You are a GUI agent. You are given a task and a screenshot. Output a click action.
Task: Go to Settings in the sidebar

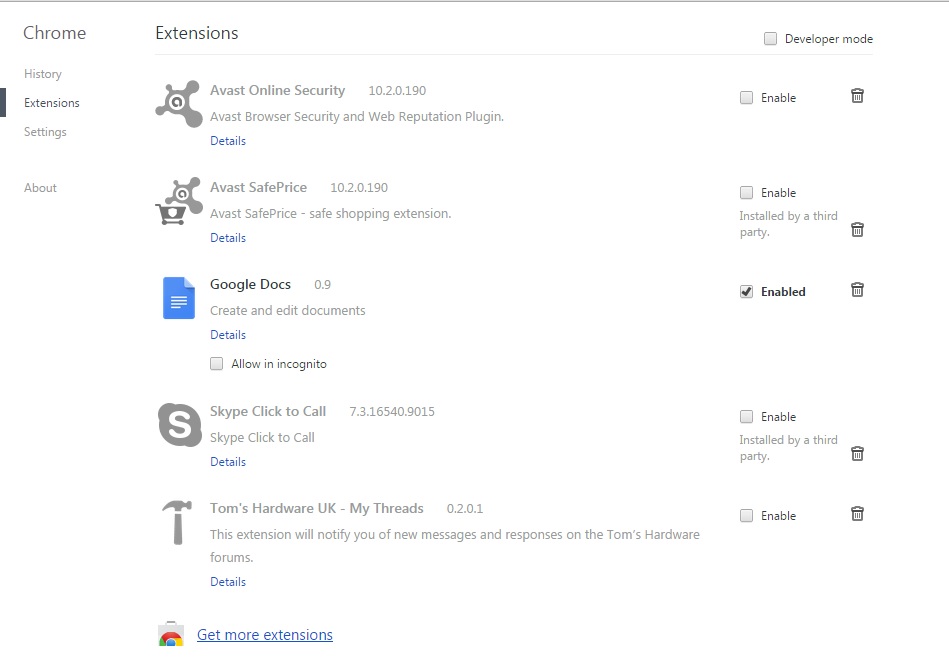(x=45, y=132)
